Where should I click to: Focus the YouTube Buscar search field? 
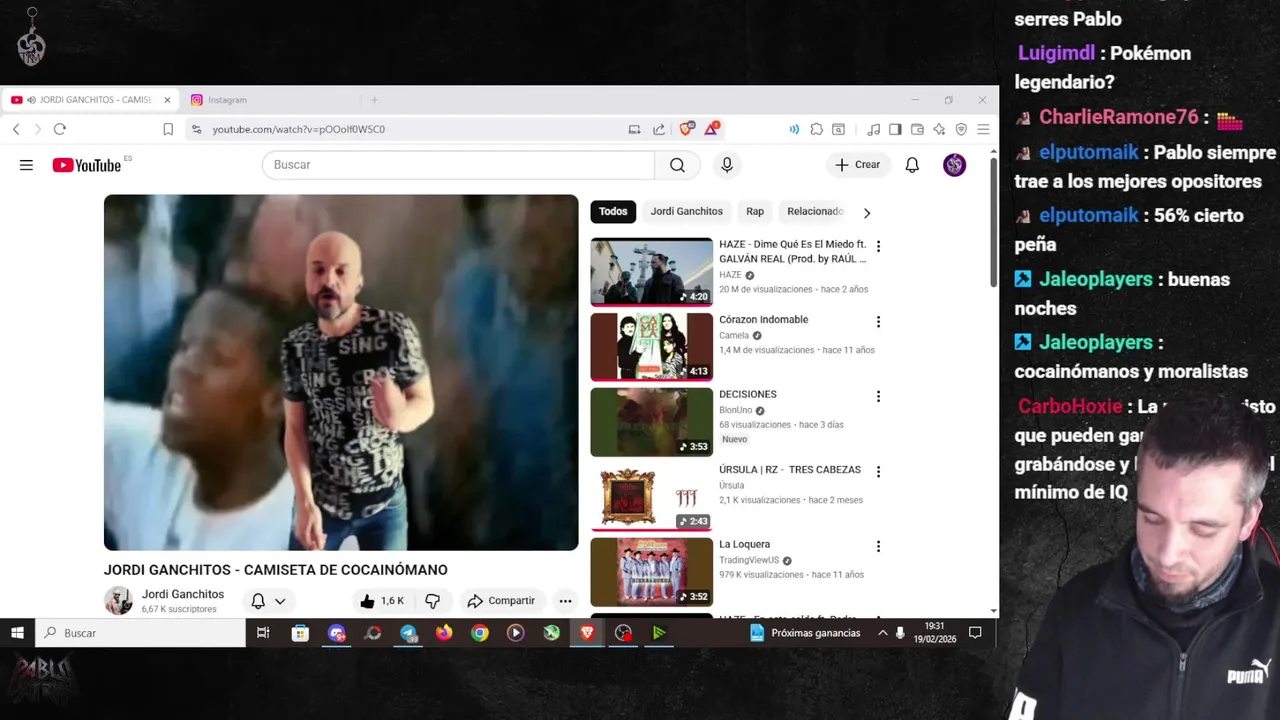[458, 165]
